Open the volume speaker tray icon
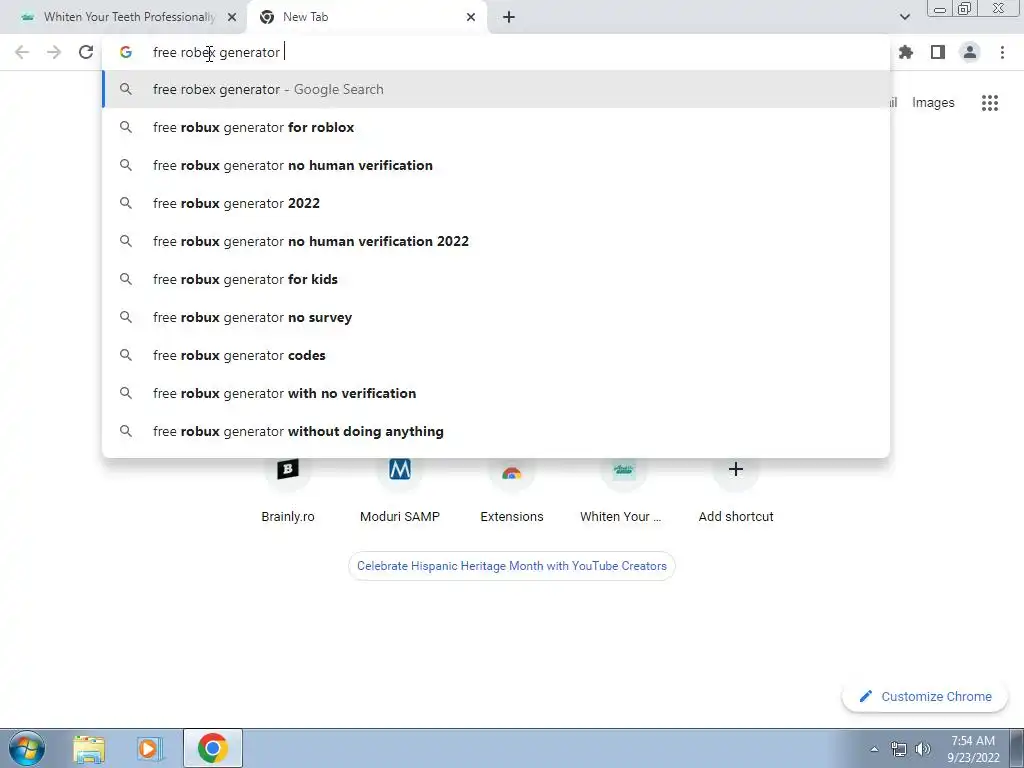The width and height of the screenshot is (1024, 768). coord(923,749)
